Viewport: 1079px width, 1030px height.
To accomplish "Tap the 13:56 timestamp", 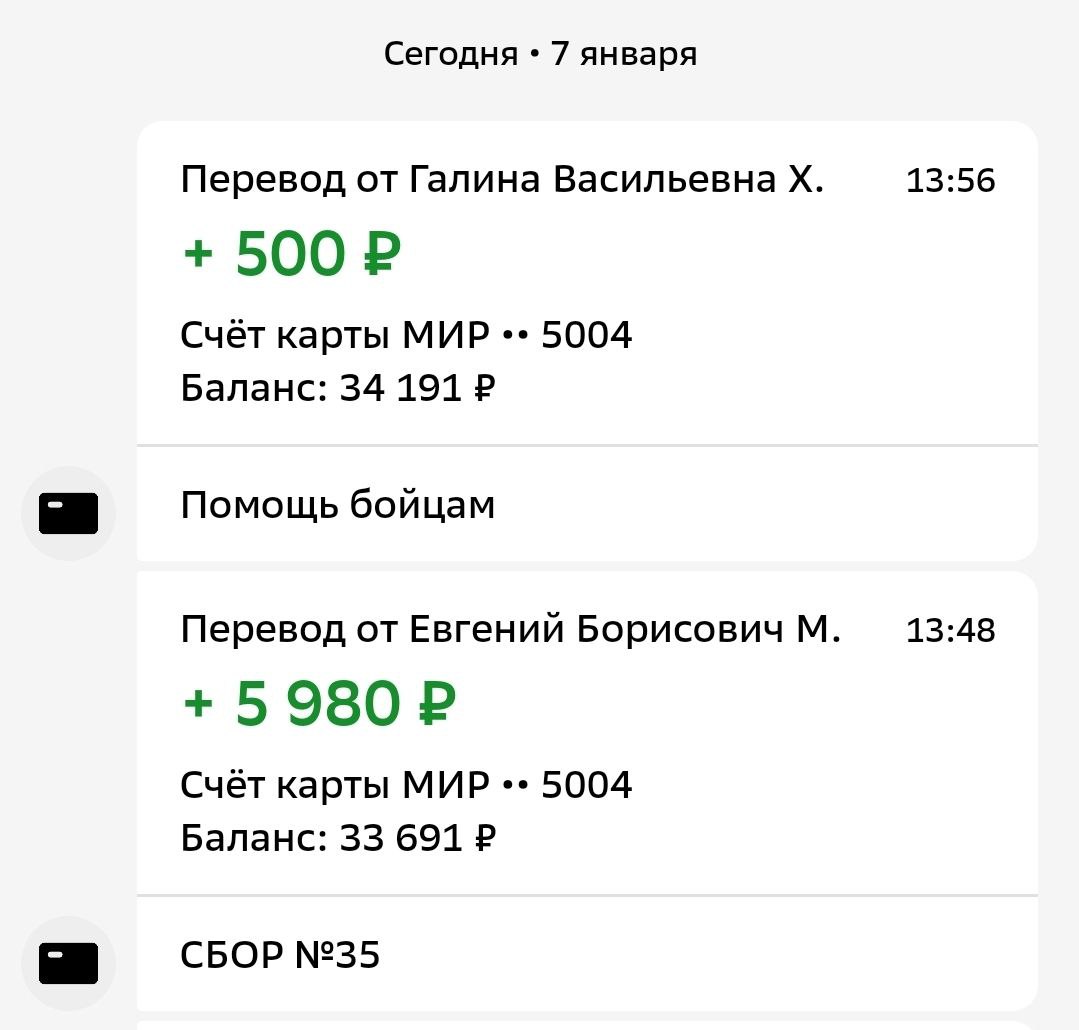I will pyautogui.click(x=950, y=181).
